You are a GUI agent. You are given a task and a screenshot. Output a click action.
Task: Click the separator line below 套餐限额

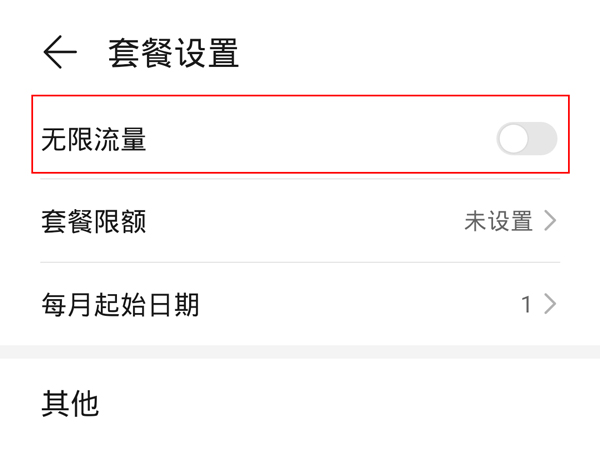[300, 263]
